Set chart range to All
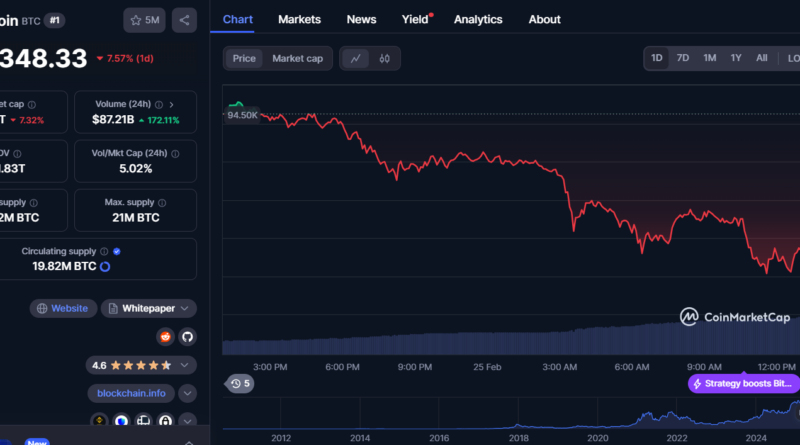 (762, 58)
